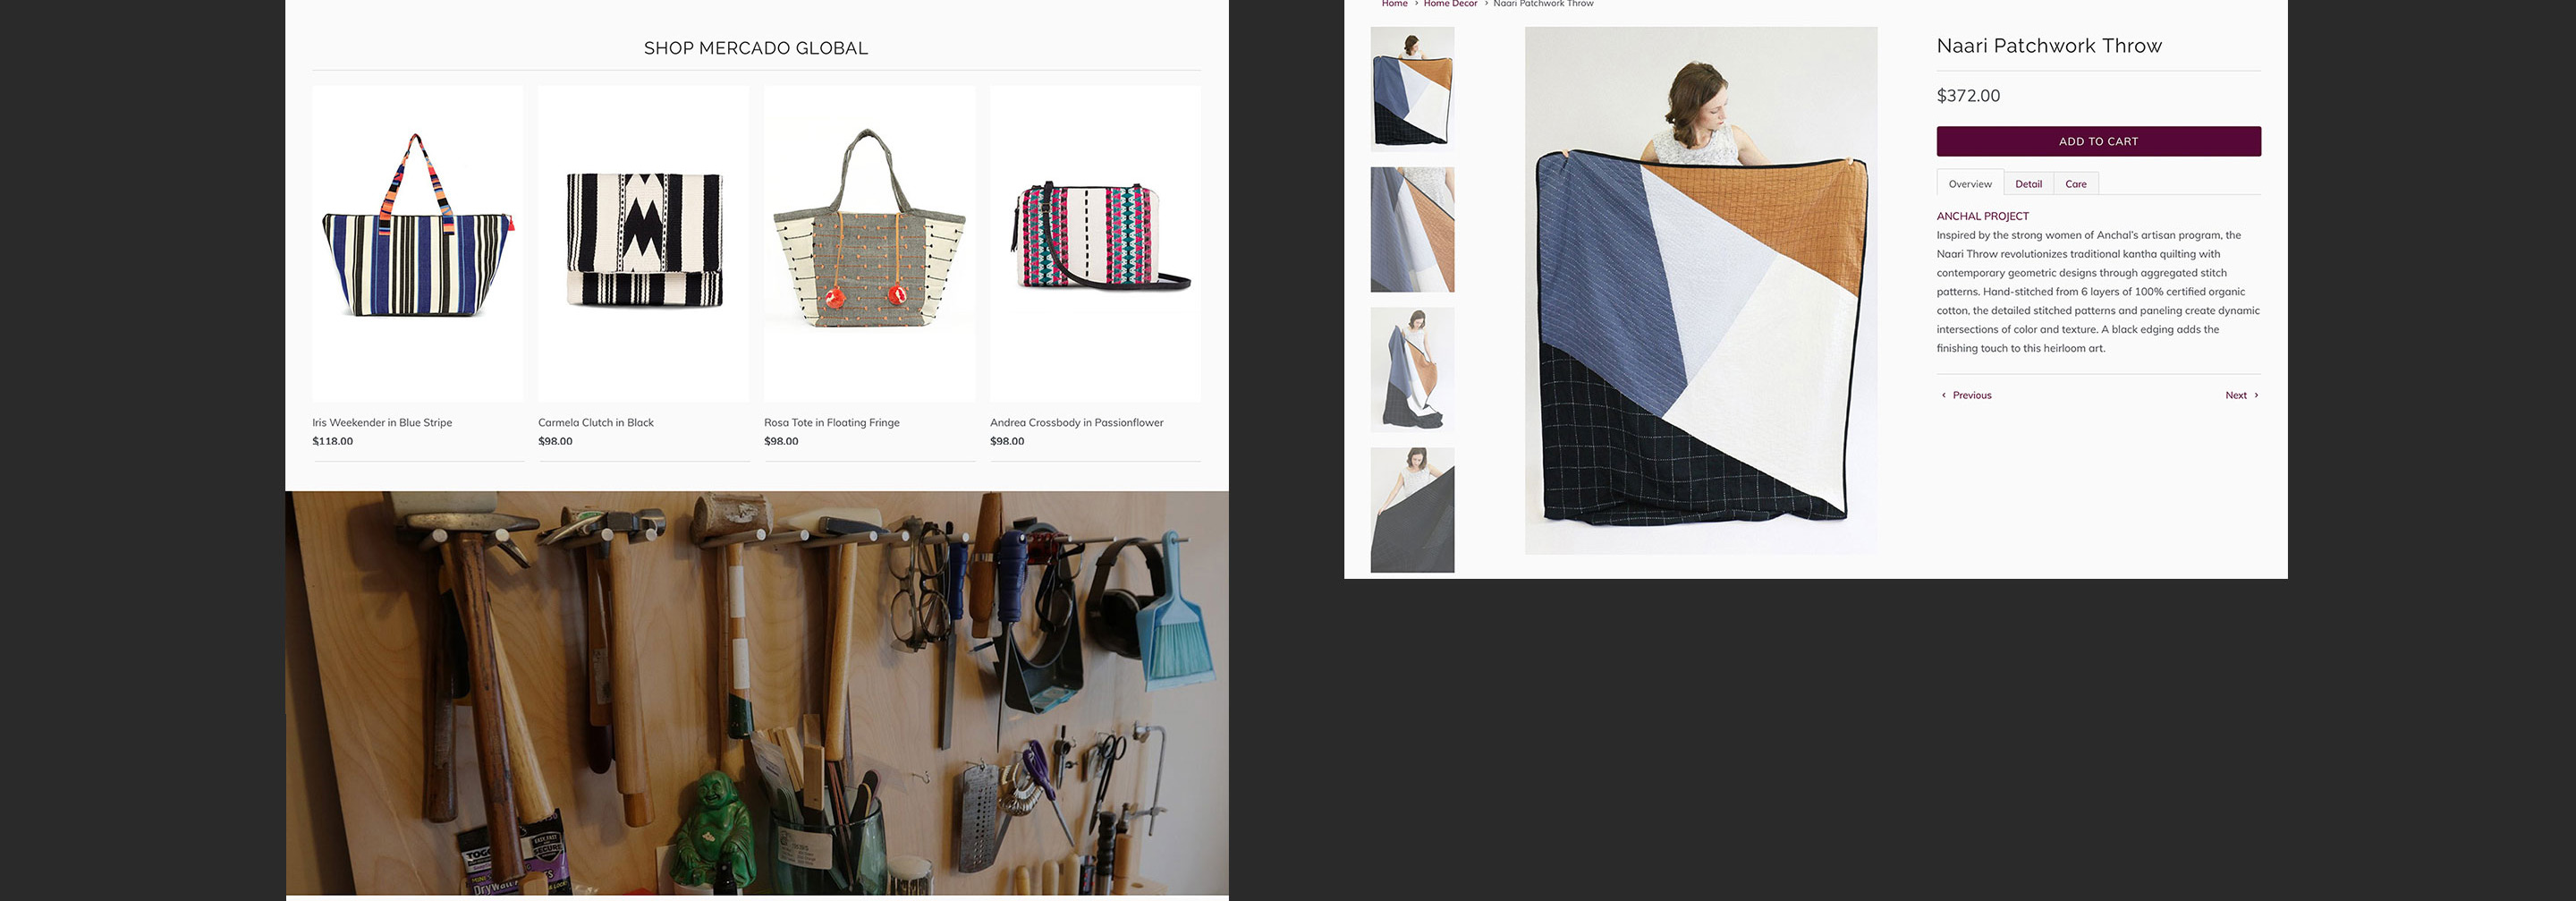Click the main Naari Patchwork Throw image
2576x901 pixels.
(1700, 290)
